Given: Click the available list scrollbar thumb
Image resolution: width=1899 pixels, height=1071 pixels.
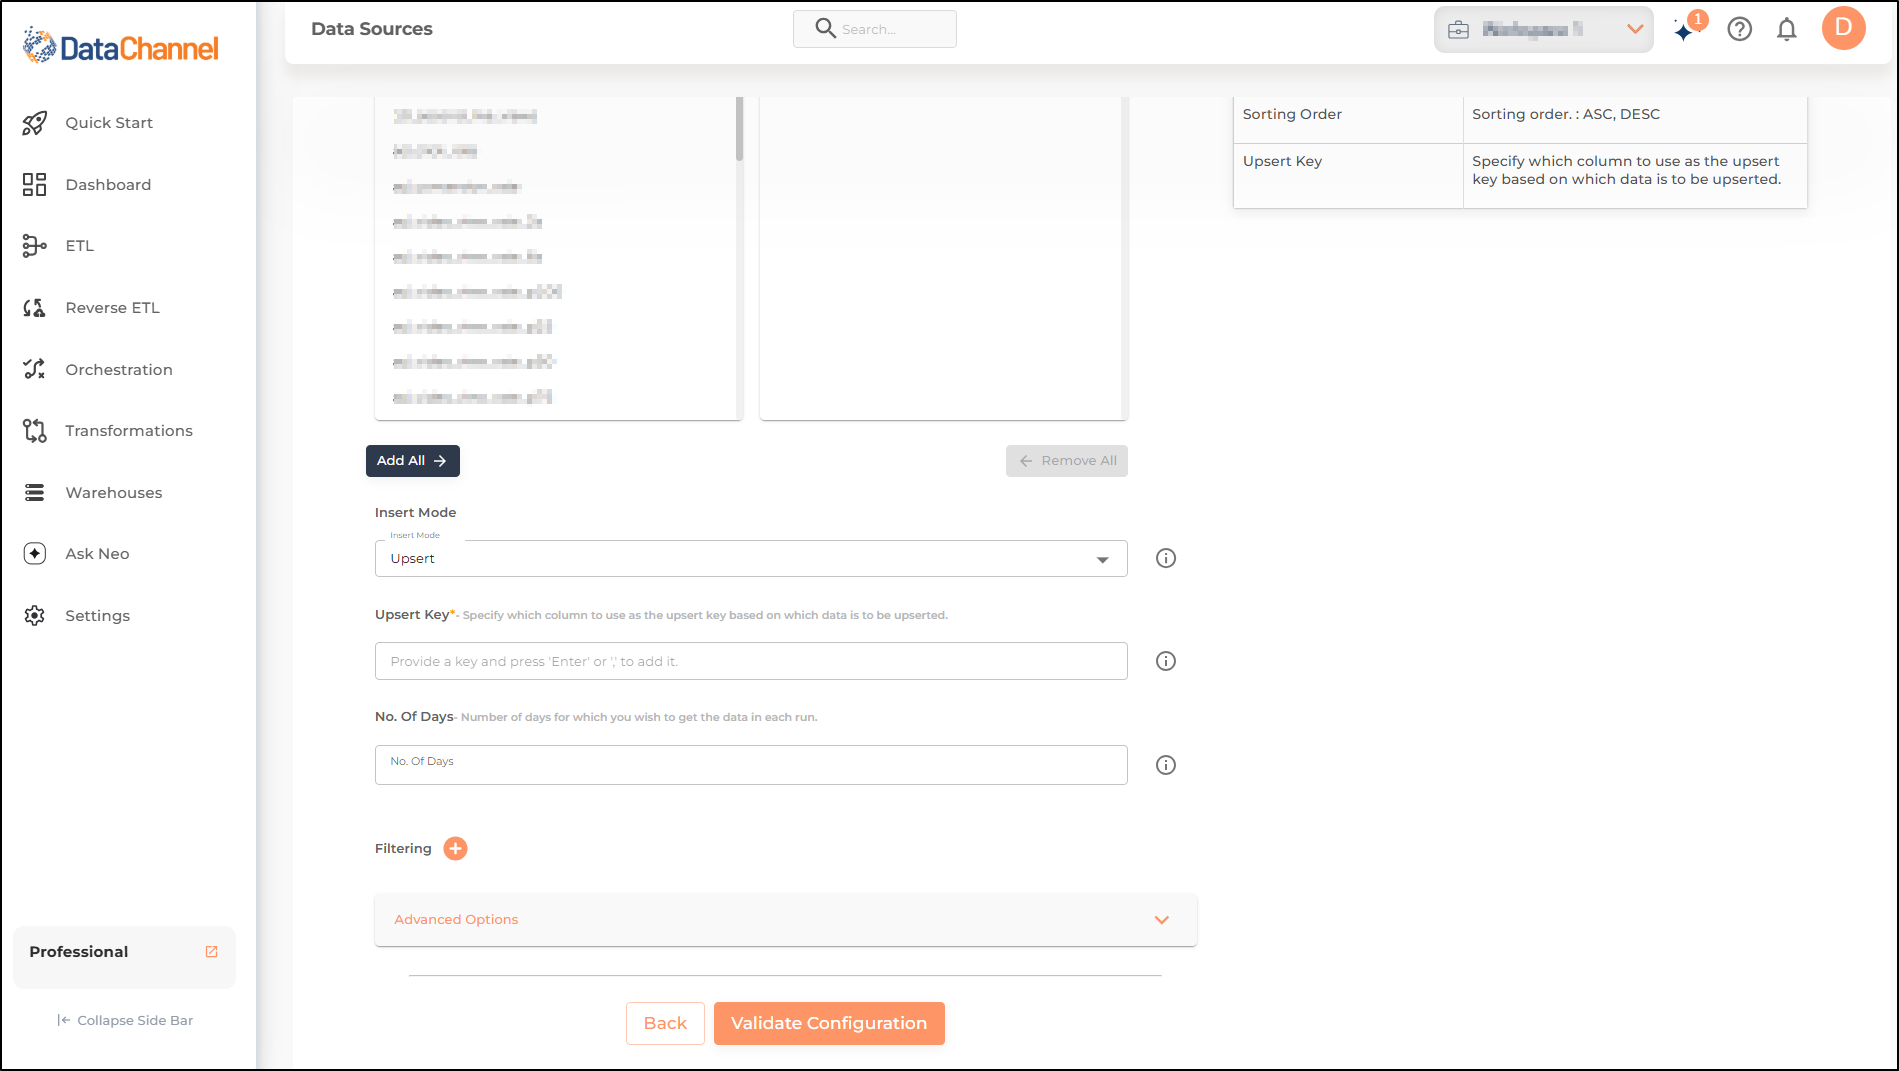Looking at the screenshot, I should click(739, 129).
